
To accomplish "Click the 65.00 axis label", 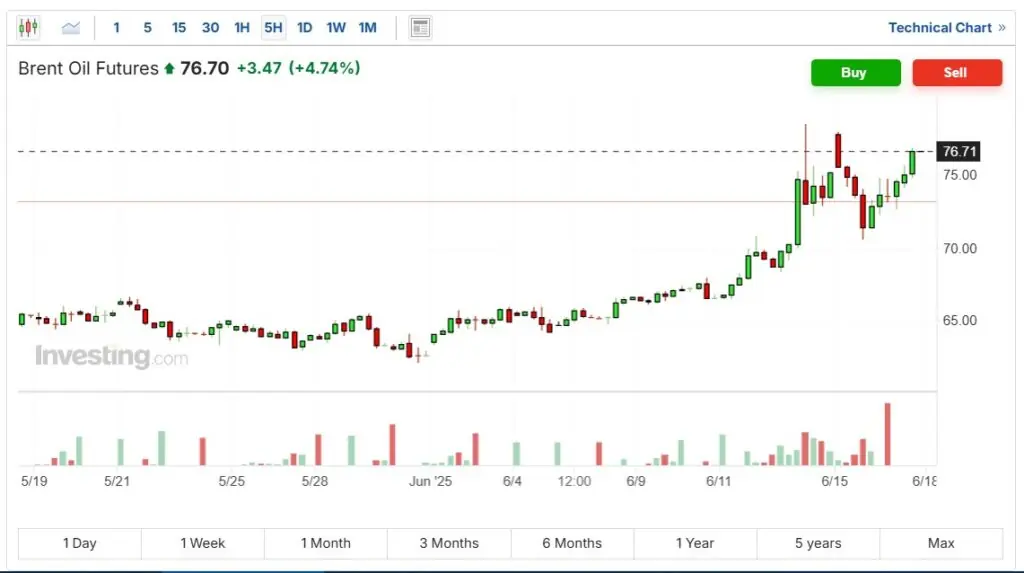I will click(x=960, y=320).
